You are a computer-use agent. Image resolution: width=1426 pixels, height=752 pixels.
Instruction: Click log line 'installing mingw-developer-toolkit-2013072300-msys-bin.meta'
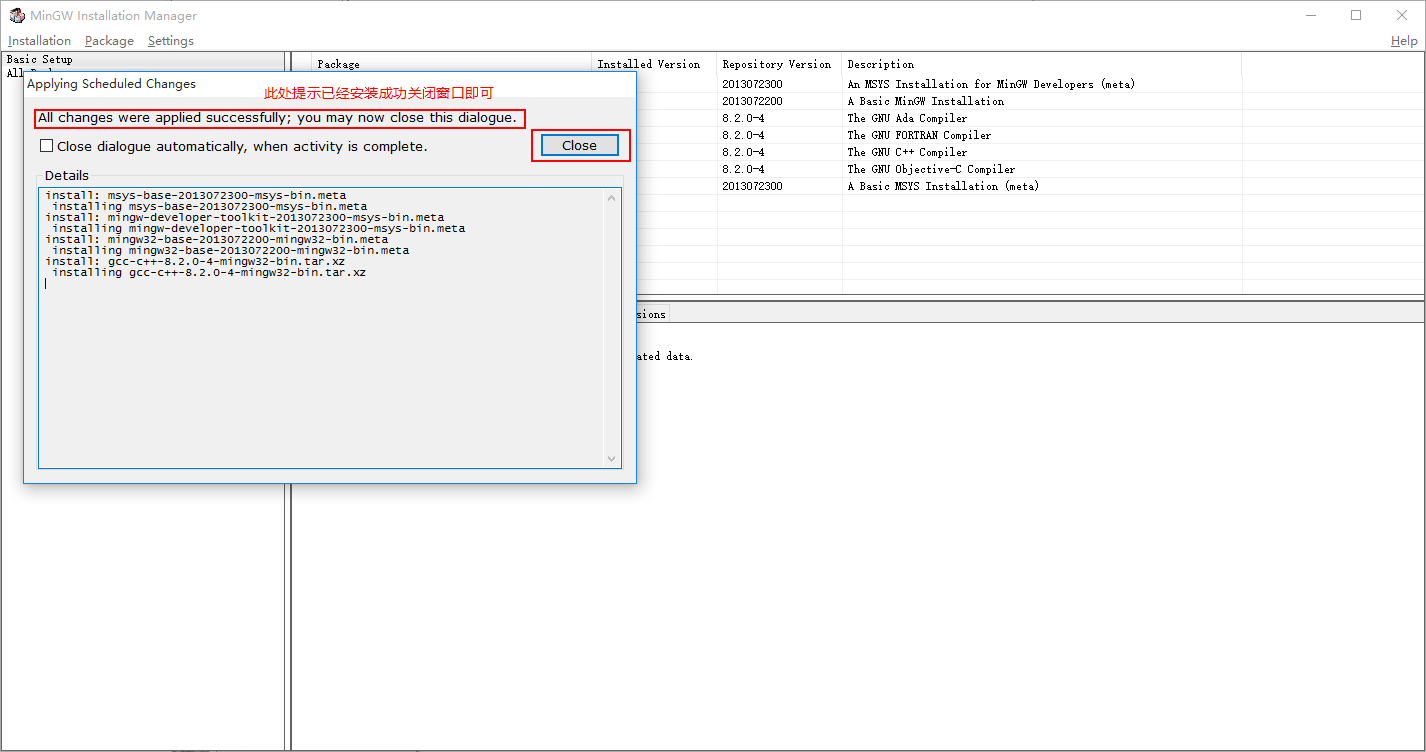[259, 228]
